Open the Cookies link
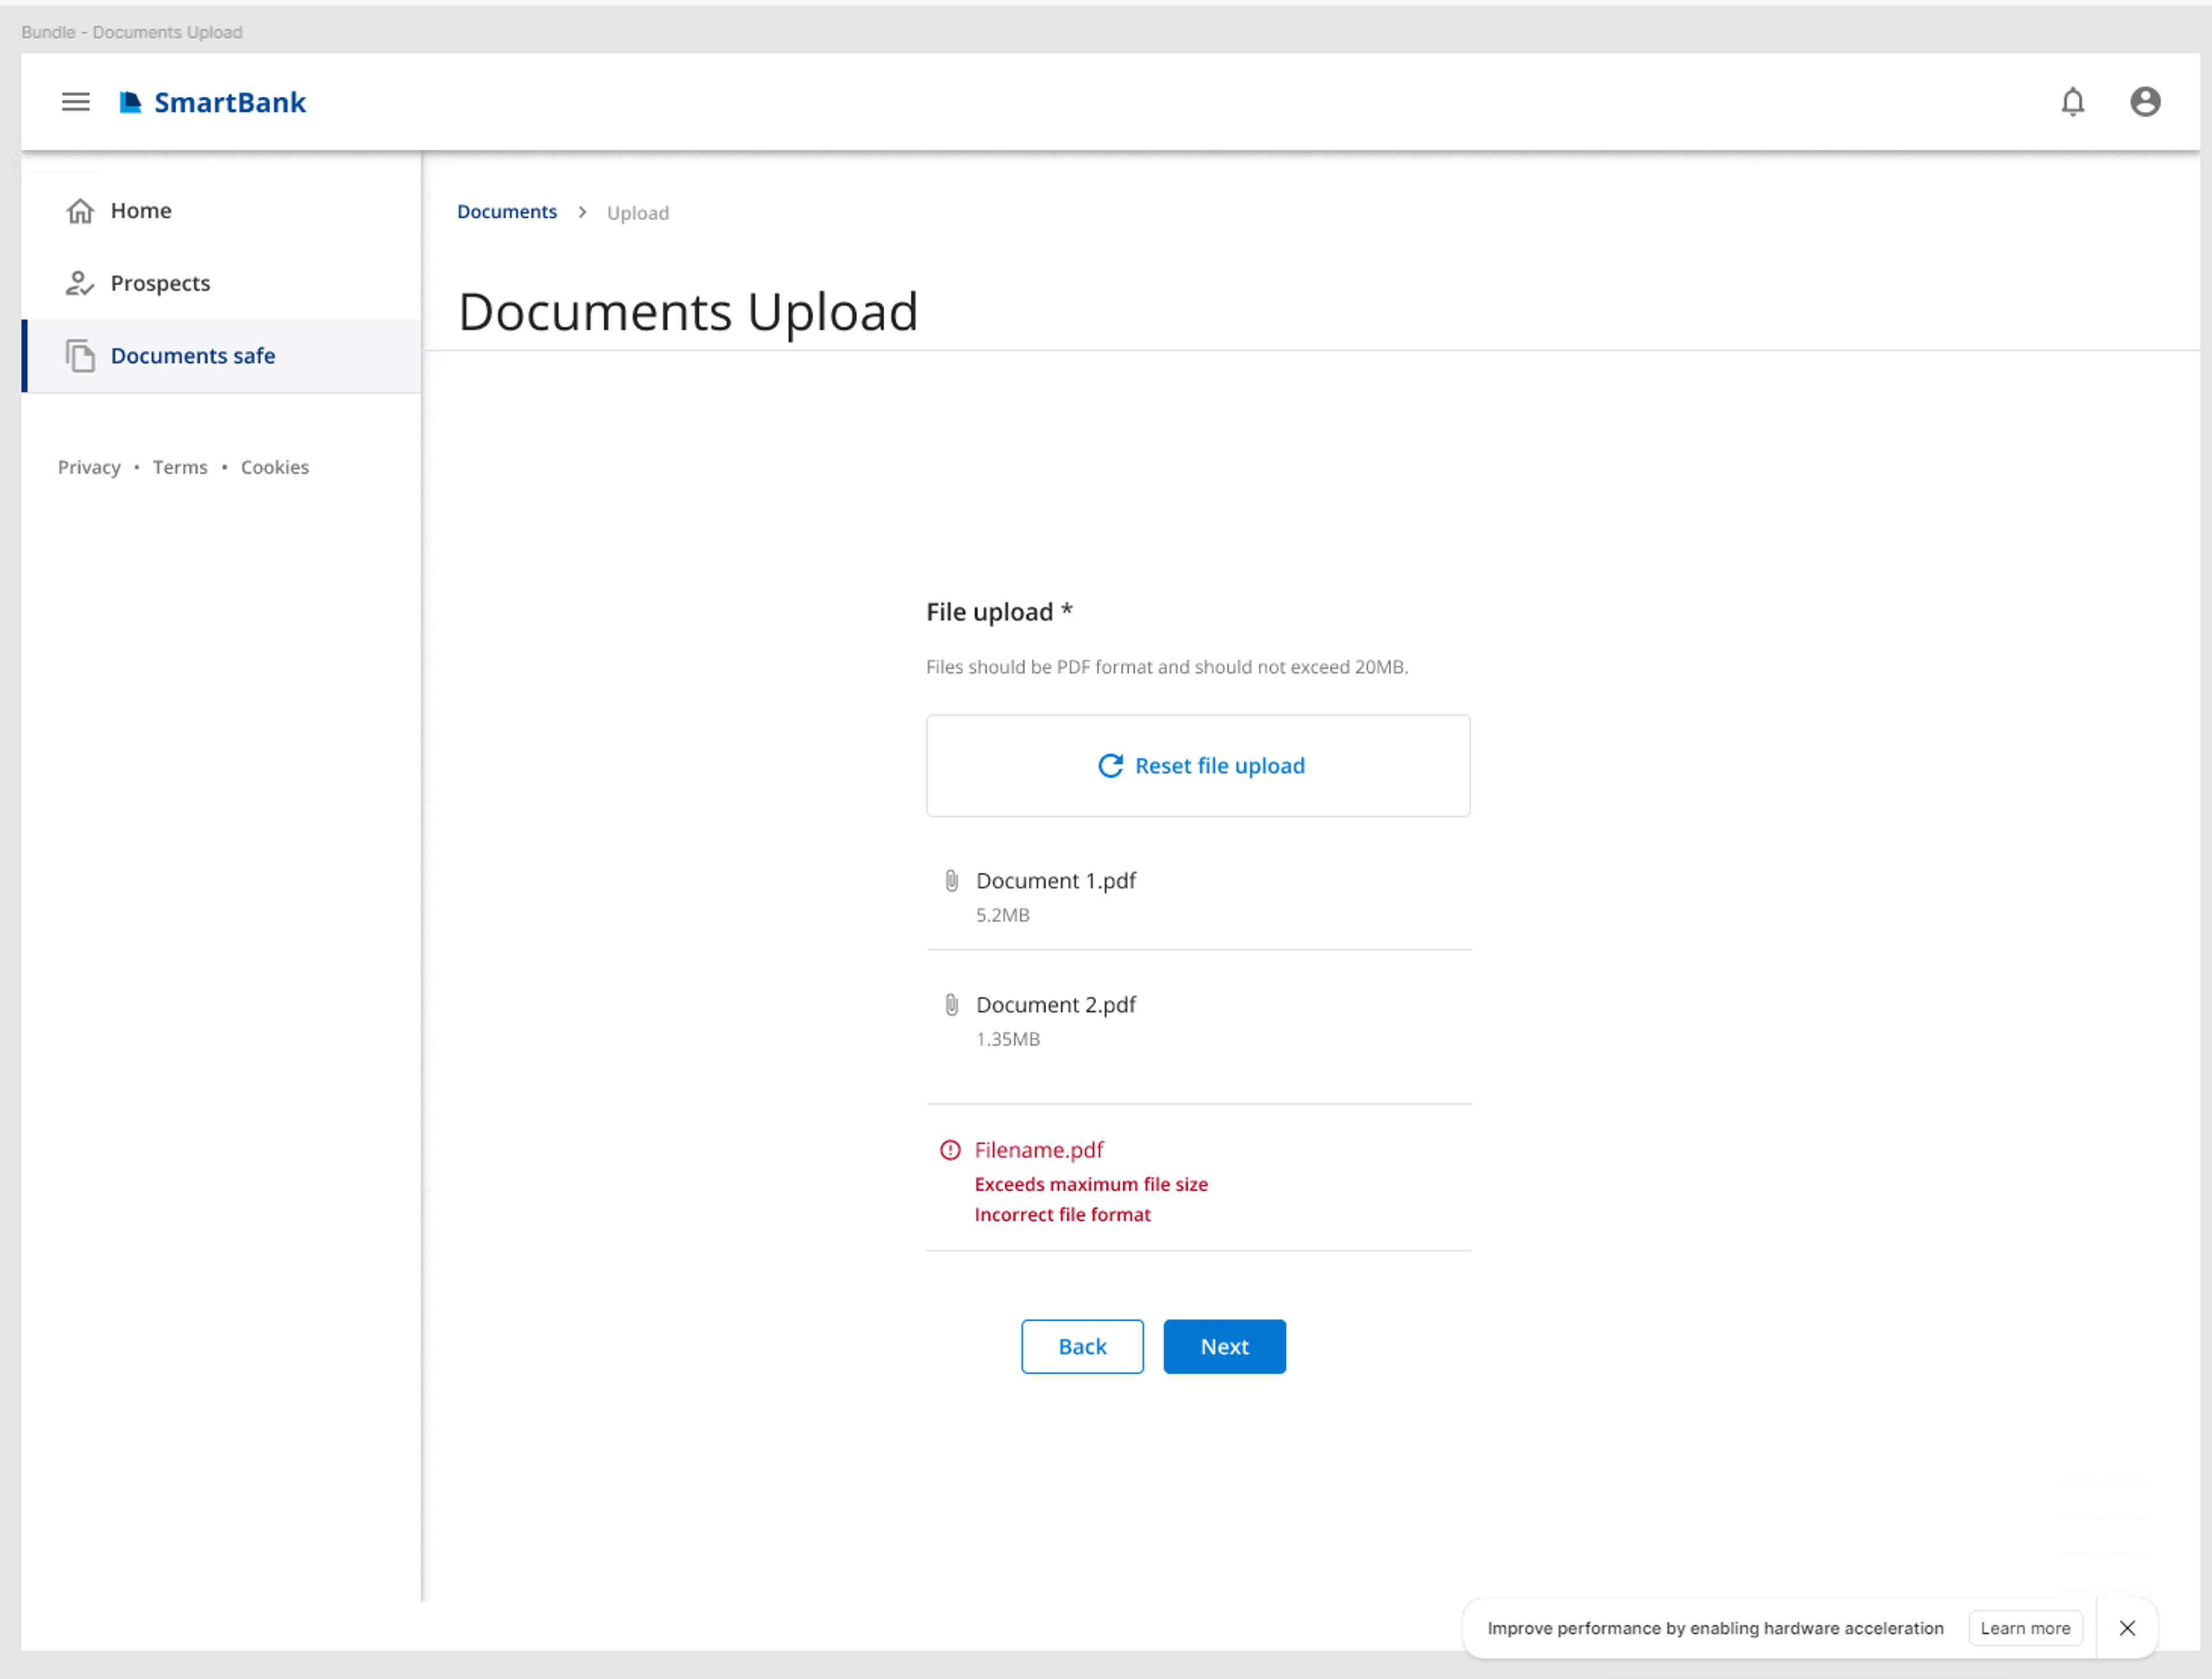2212x1679 pixels. pos(275,467)
